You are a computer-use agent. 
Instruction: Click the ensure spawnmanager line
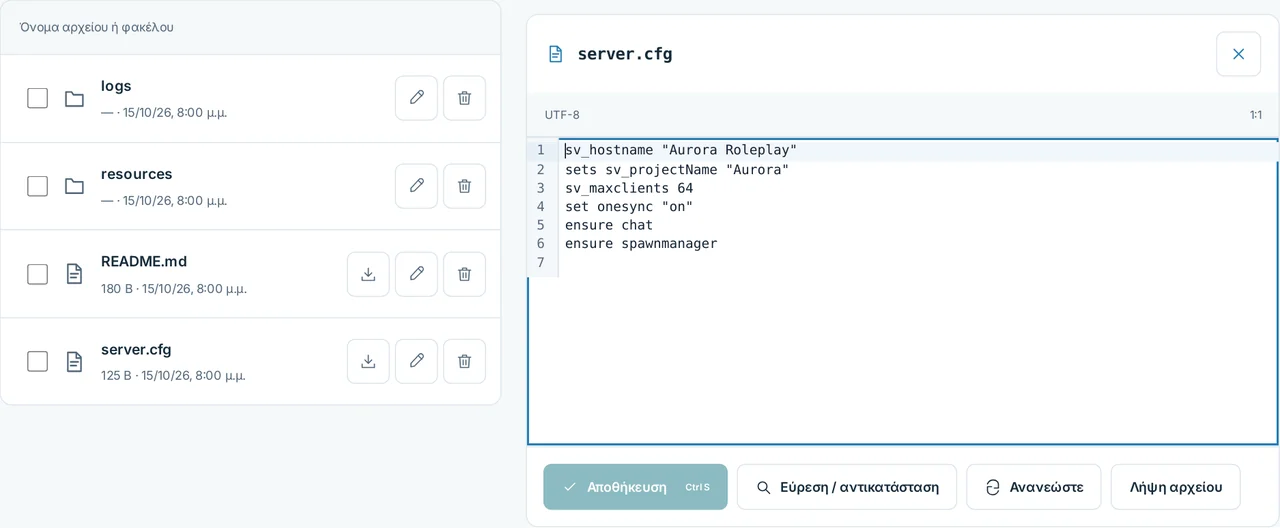[641, 243]
